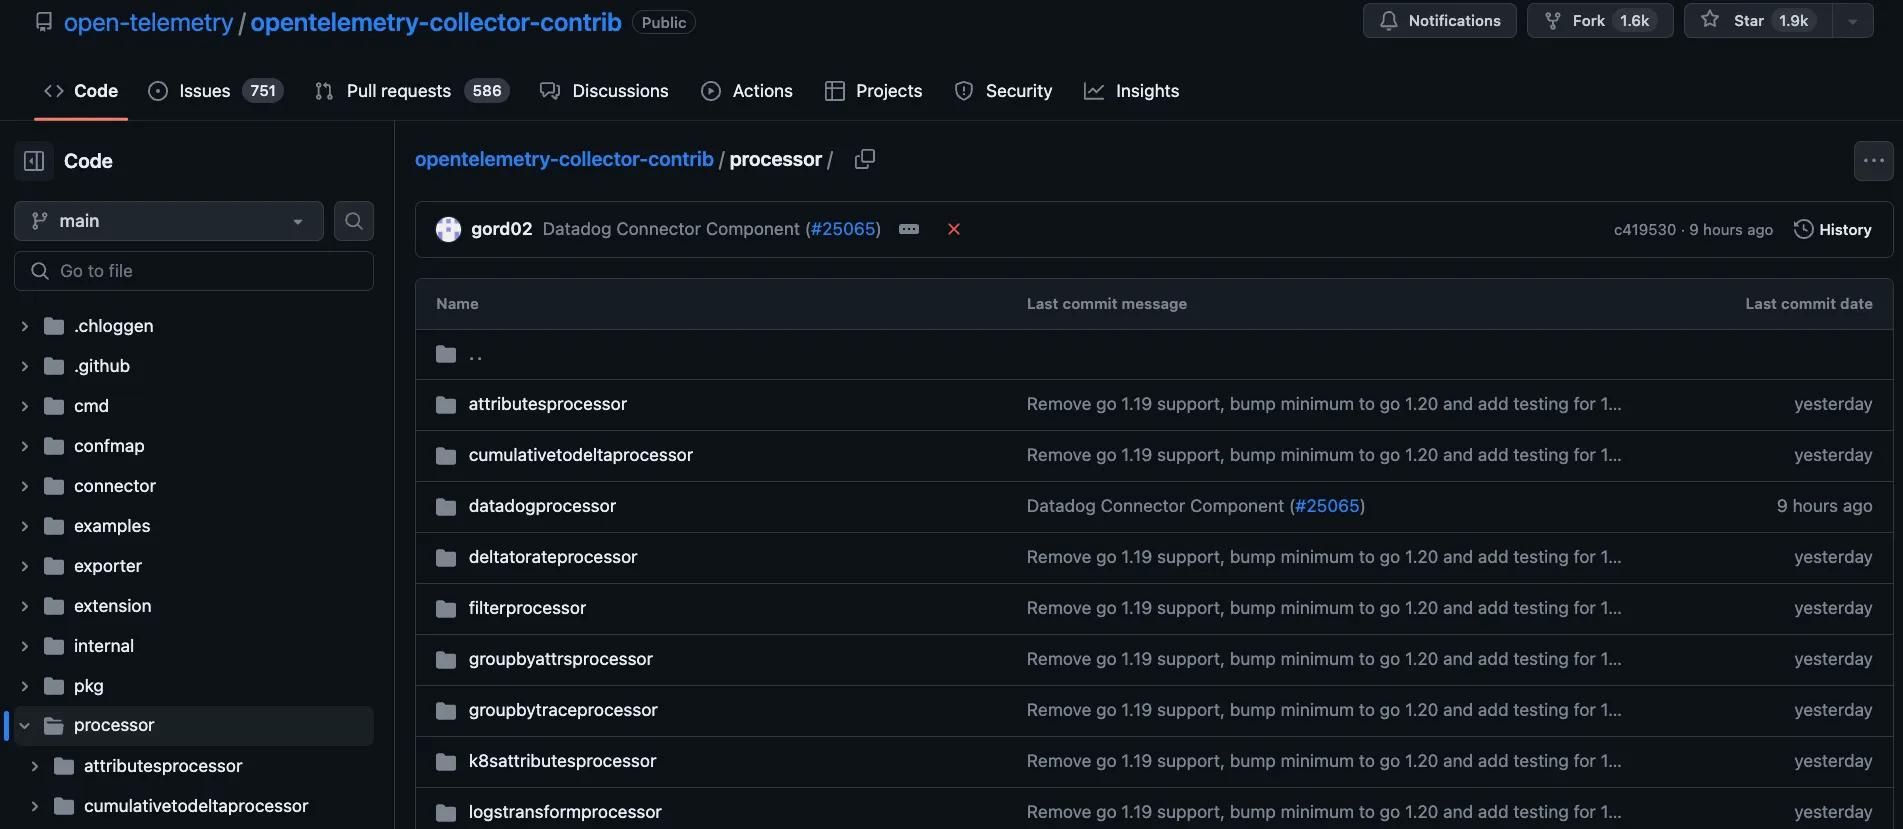Viewport: 1903px width, 829px height.
Task: Click the search magnifier icon beside branch selector
Action: 354,221
